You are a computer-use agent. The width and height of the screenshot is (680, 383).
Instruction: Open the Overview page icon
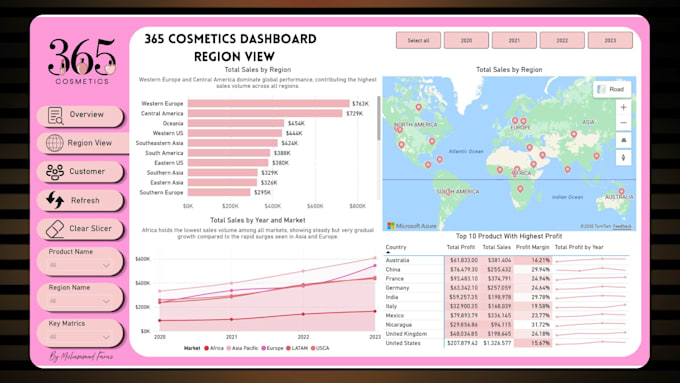[x=55, y=115]
